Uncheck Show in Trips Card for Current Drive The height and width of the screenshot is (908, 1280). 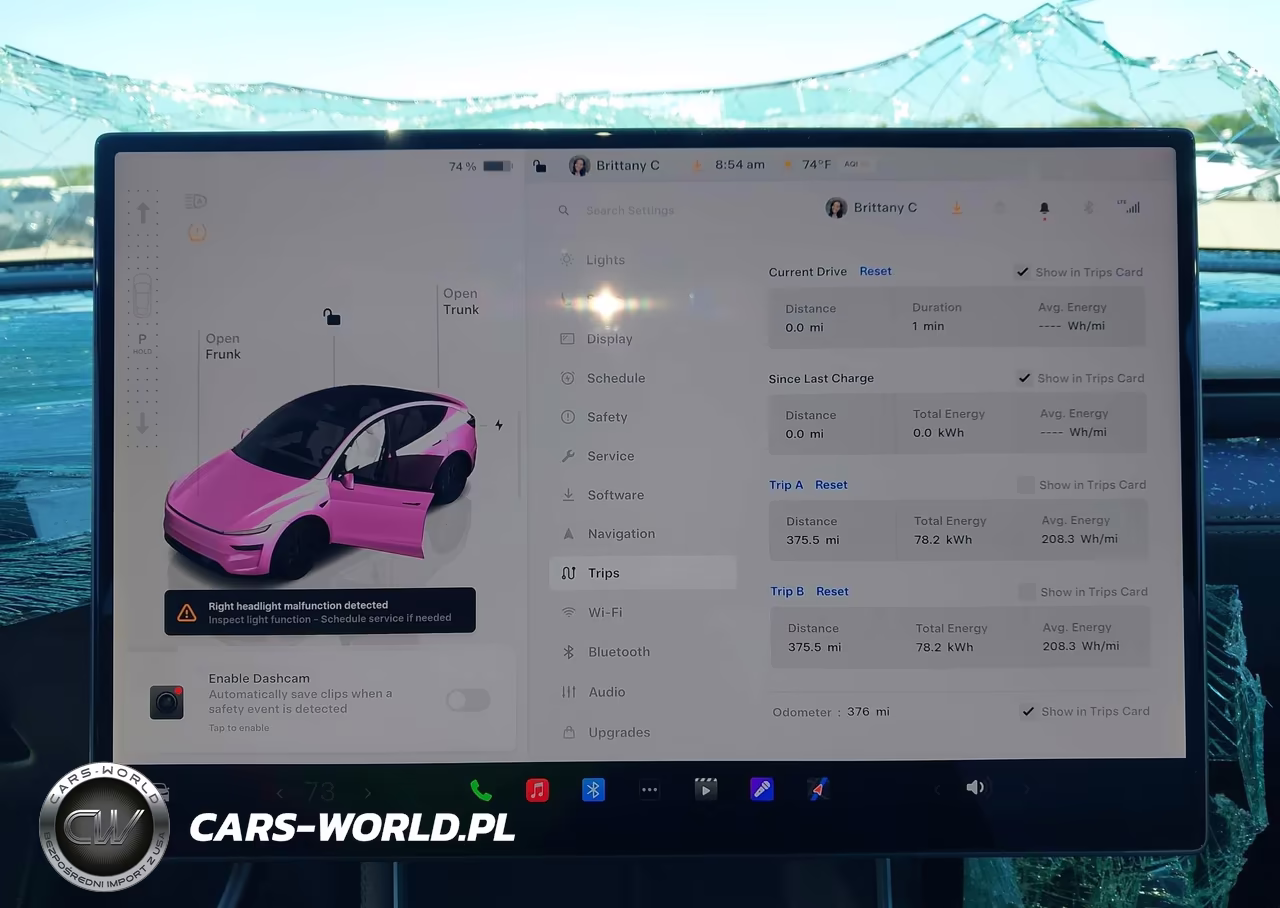point(1022,272)
